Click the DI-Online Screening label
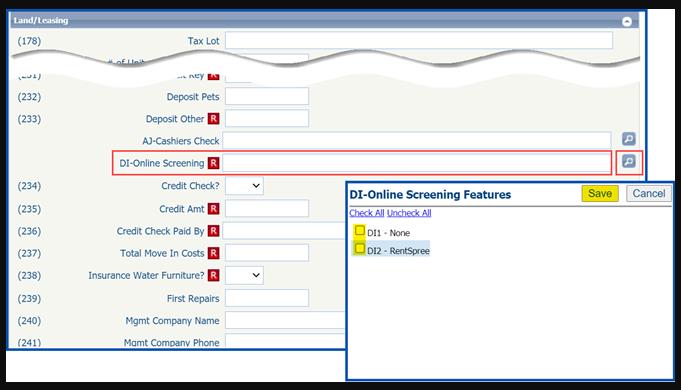This screenshot has width=681, height=390. [x=162, y=163]
